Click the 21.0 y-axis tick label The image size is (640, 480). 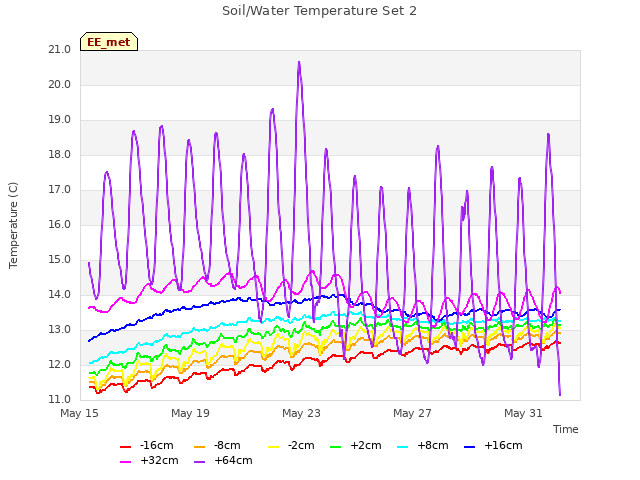(x=60, y=50)
